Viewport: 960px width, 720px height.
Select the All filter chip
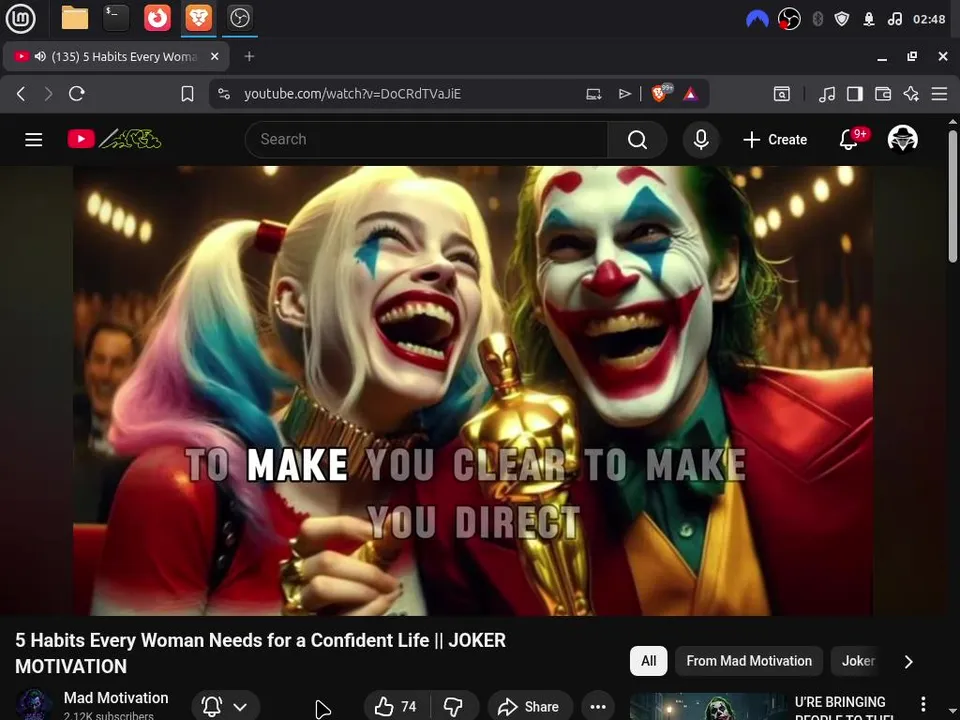[648, 661]
